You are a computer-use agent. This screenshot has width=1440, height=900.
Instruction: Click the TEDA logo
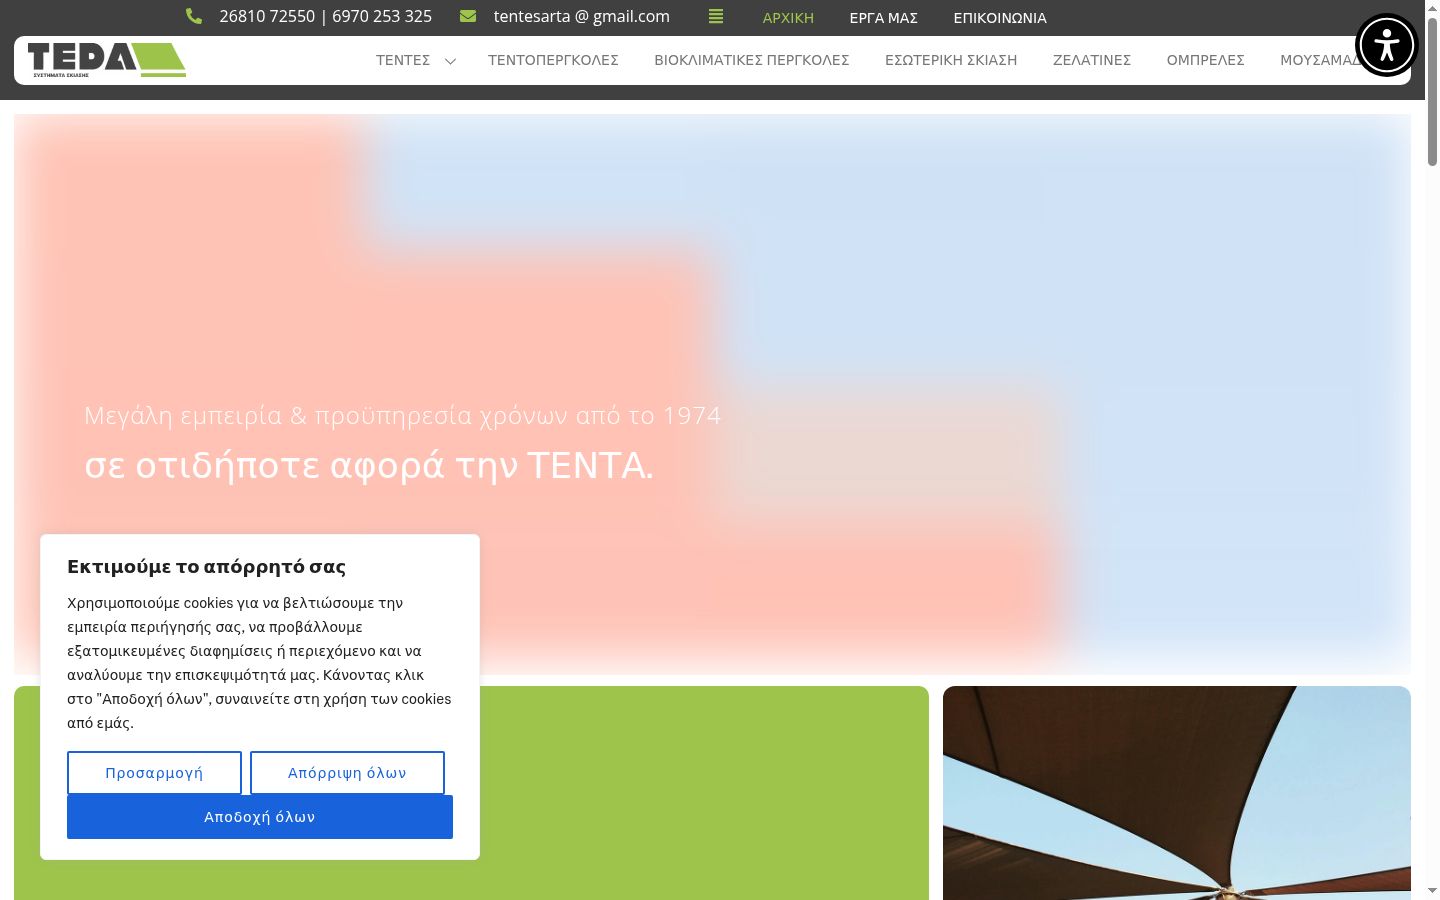coord(107,60)
